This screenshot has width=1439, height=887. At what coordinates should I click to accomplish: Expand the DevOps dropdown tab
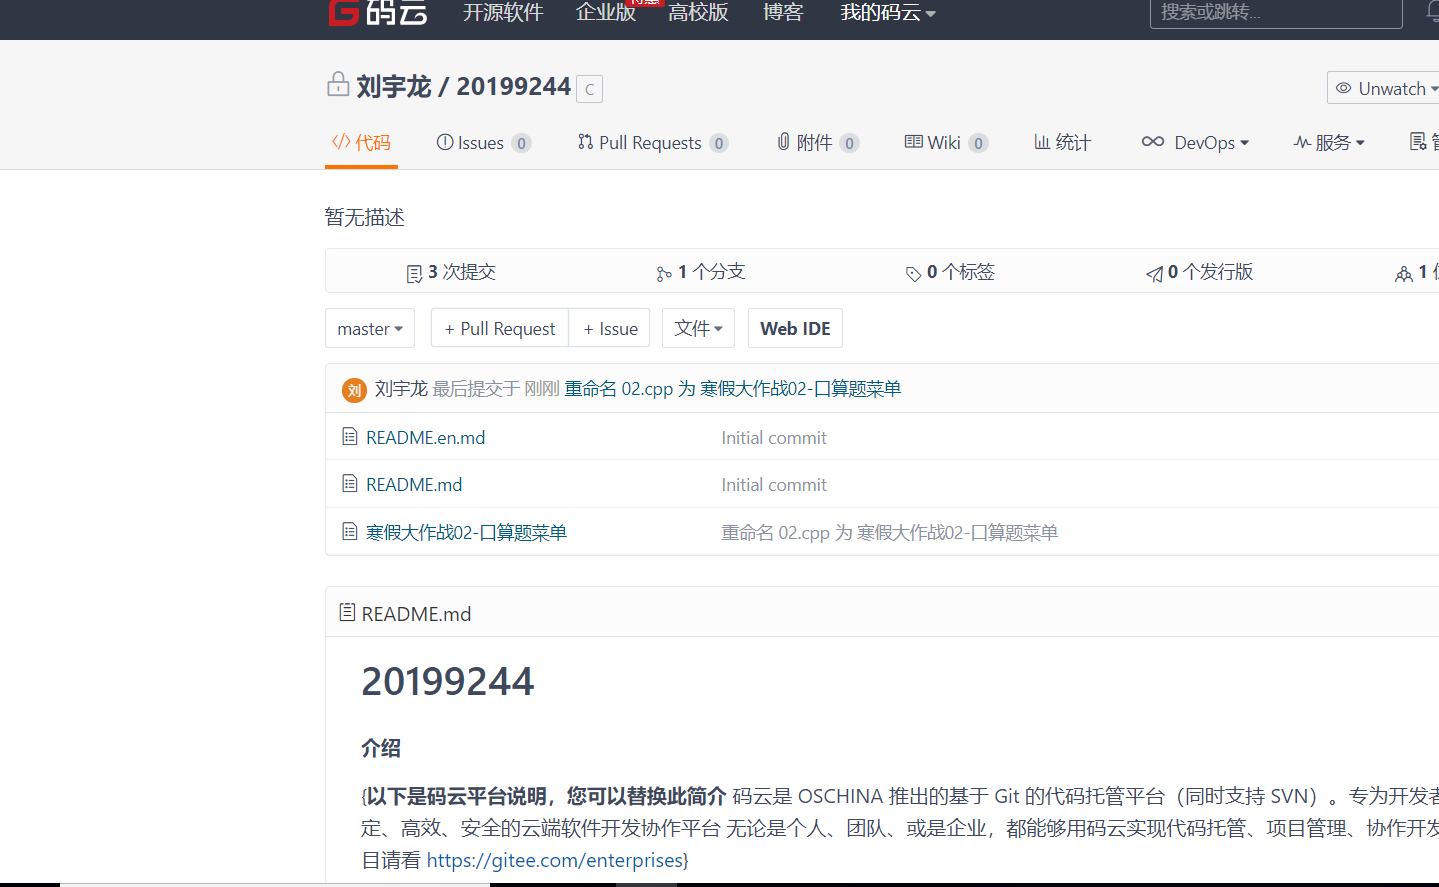(1195, 143)
